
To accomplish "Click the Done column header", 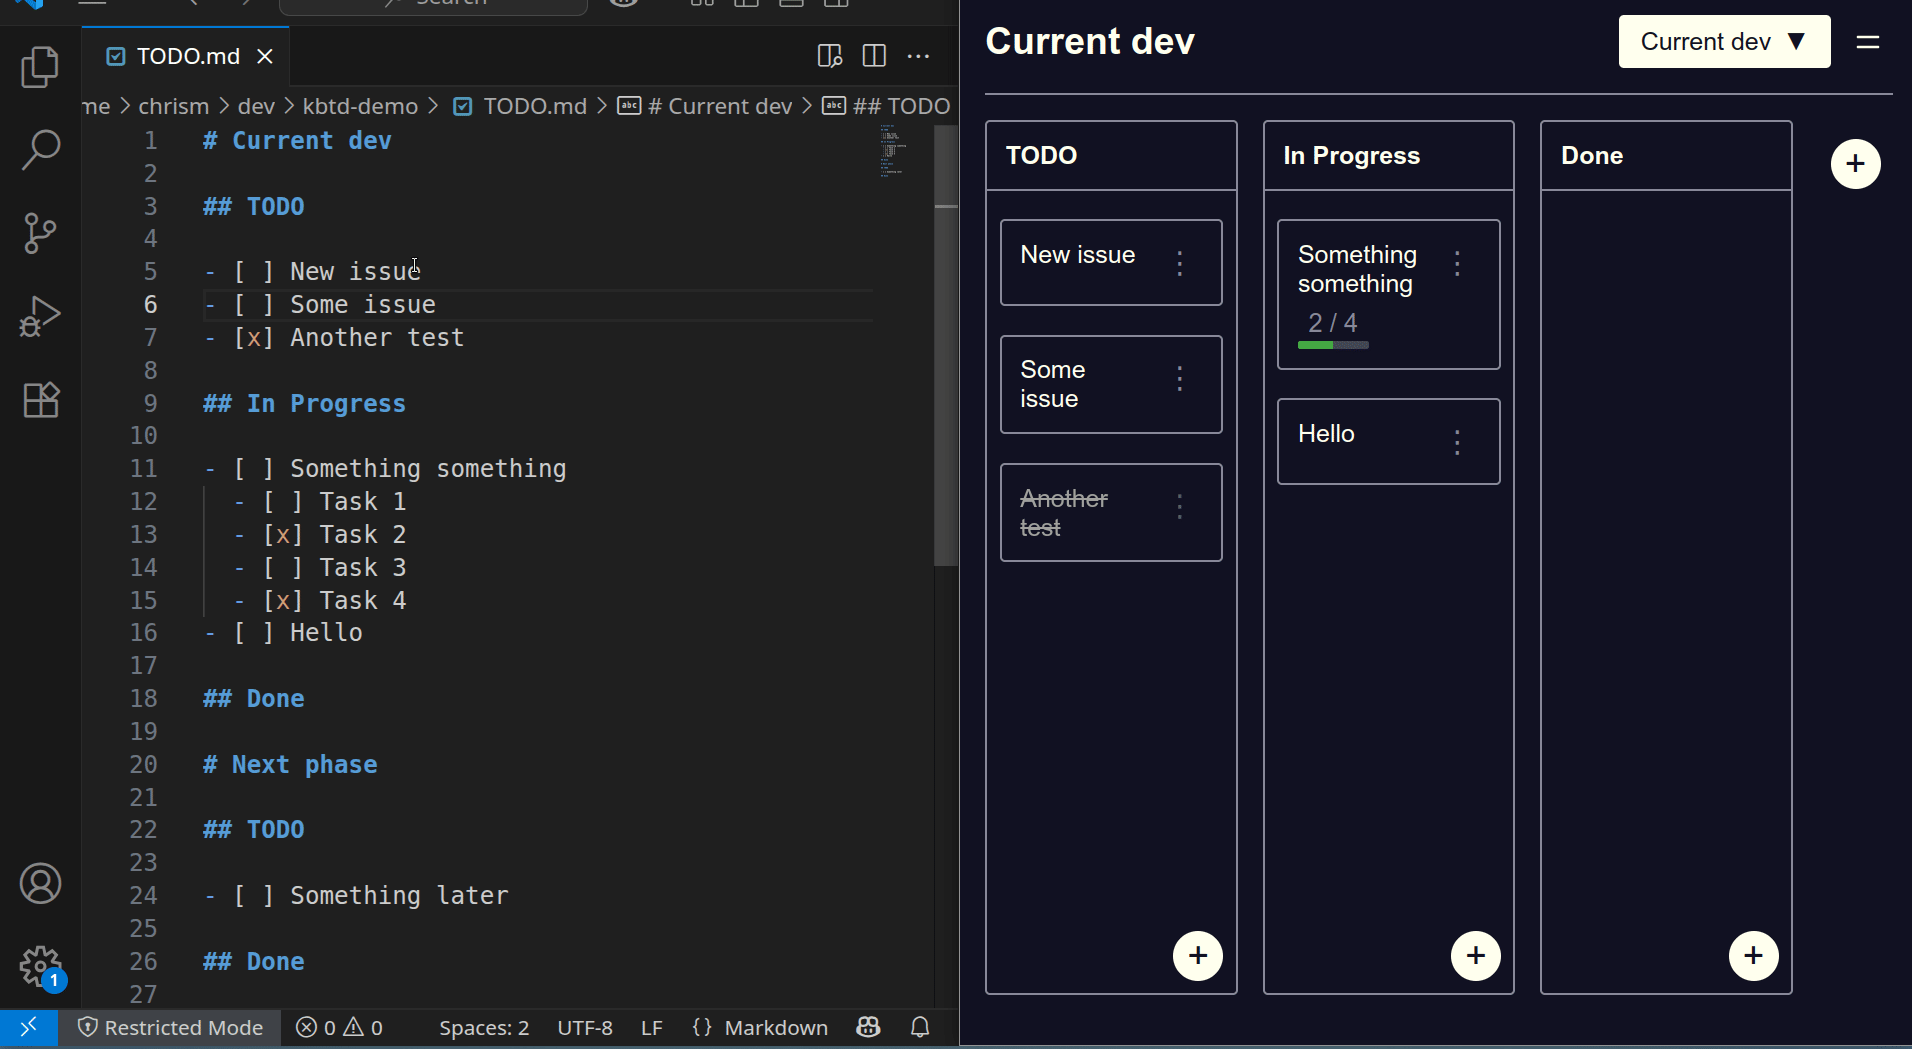I will click(x=1666, y=156).
